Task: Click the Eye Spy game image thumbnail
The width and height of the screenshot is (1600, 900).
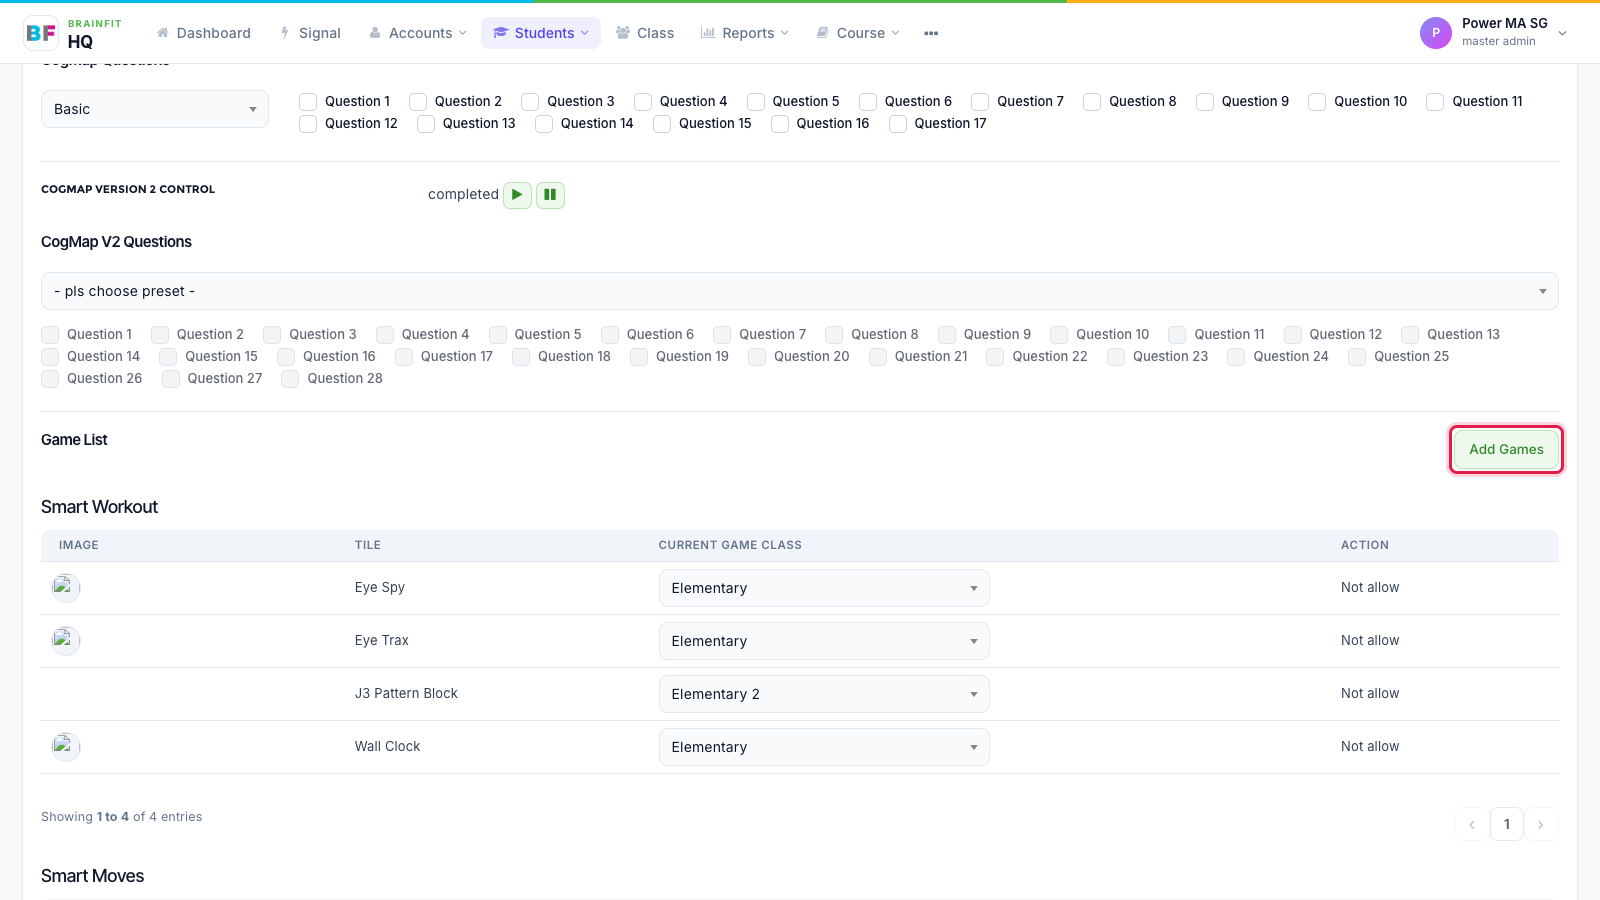Action: point(66,587)
